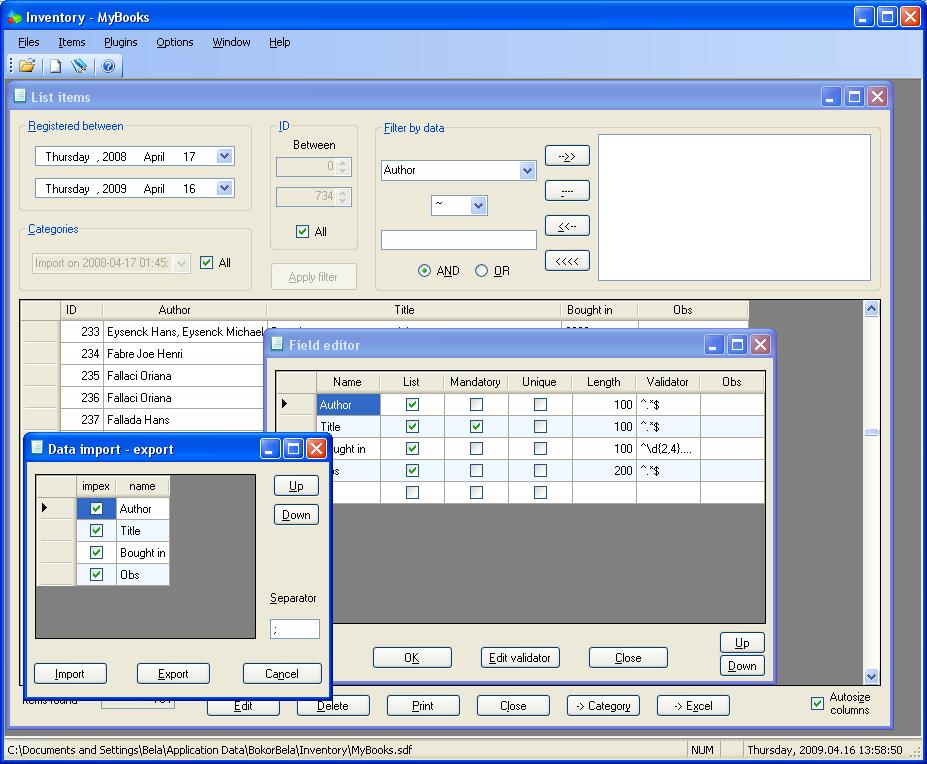The image size is (927, 764).
Task: Click Export in Data import dialog
Action: coord(173,674)
